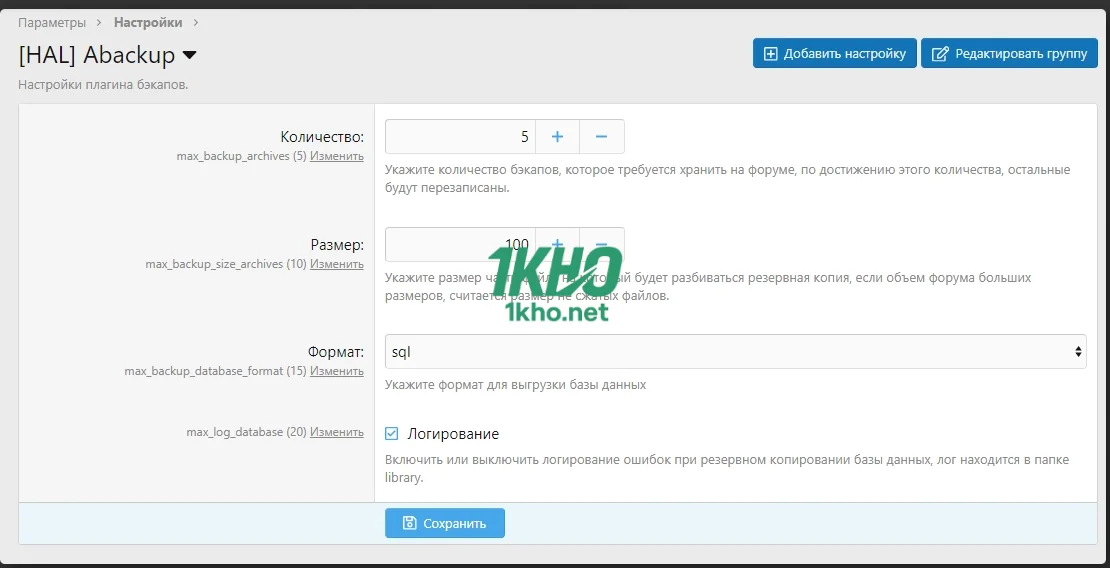This screenshot has width=1110, height=568.
Task: Toggle the Логирование checkbox
Action: click(x=392, y=434)
